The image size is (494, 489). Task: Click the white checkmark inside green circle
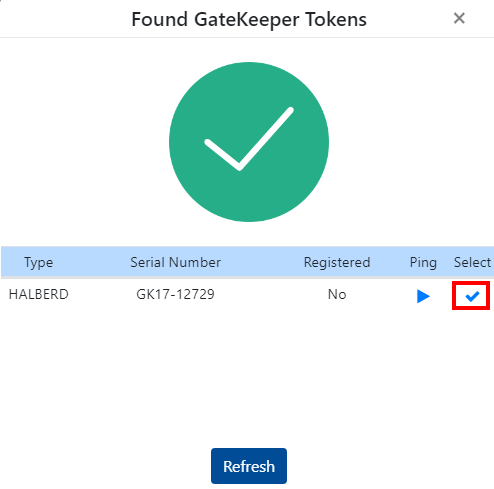(x=249, y=139)
